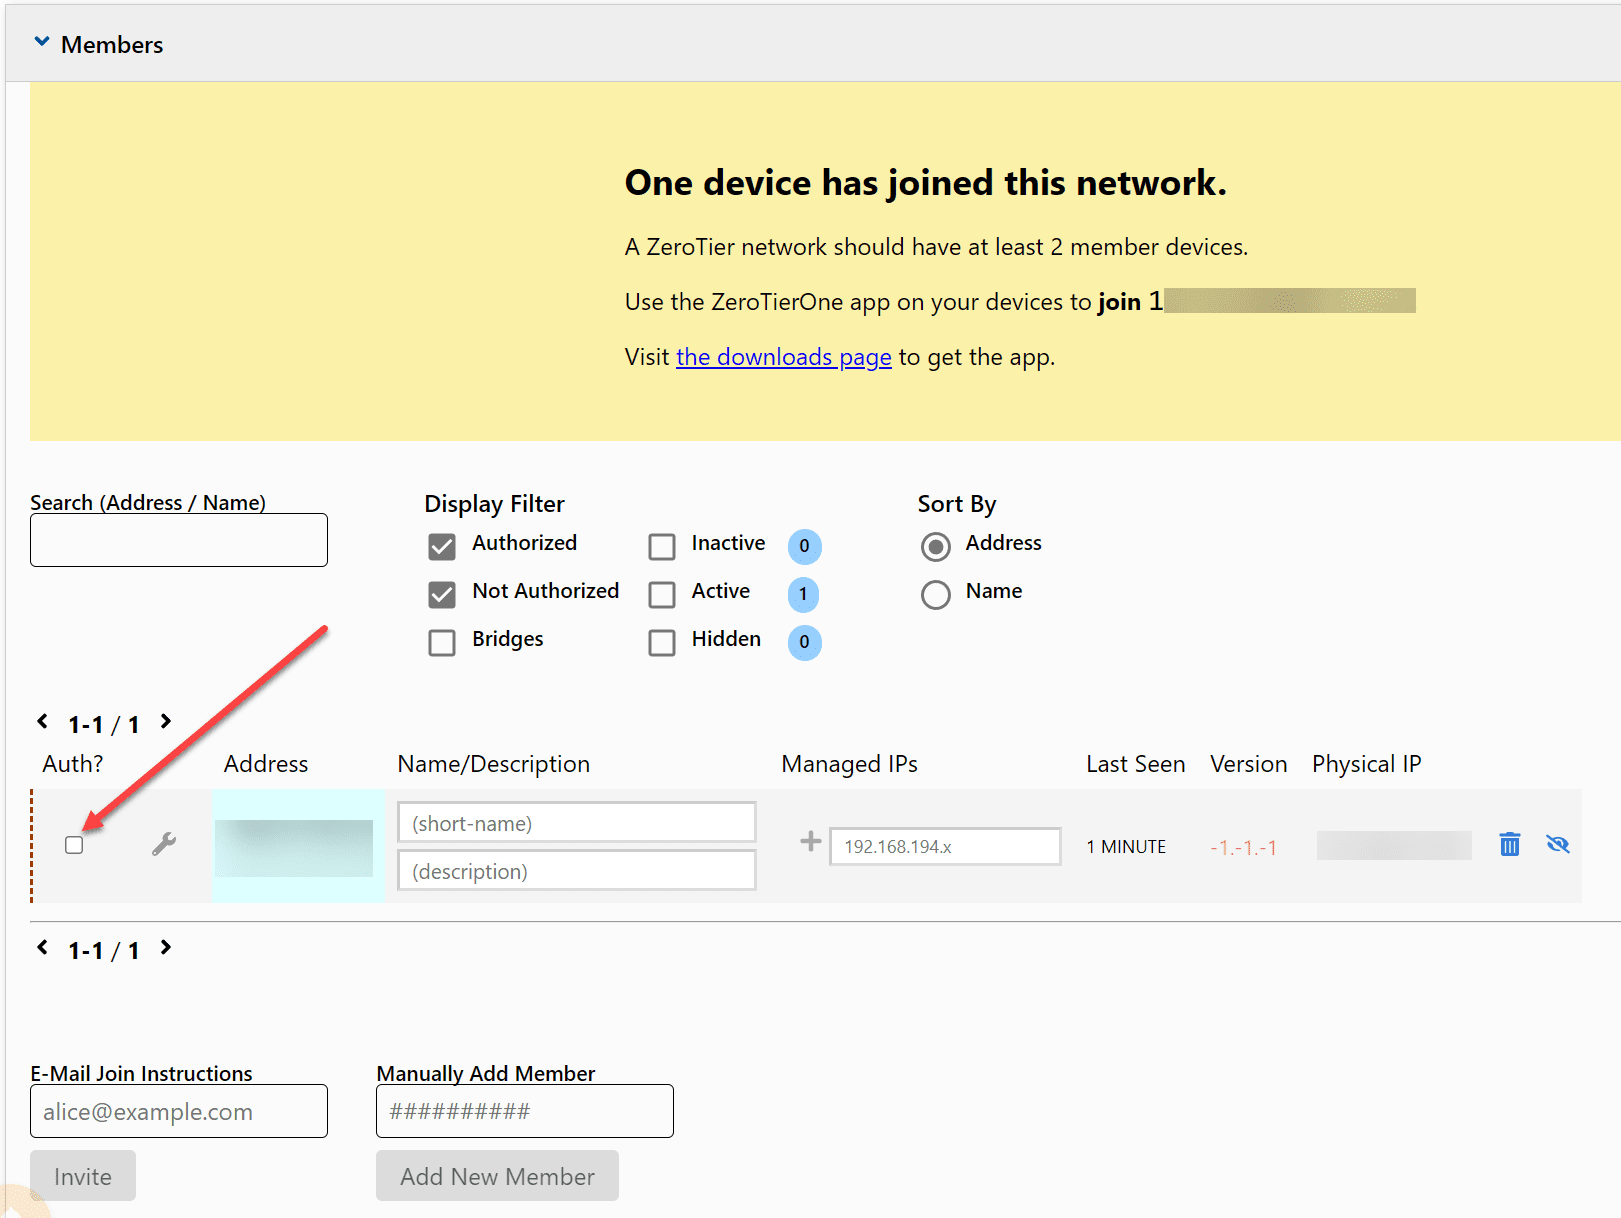Click the Last Seen column header
This screenshot has height=1218, width=1621.
(x=1136, y=764)
